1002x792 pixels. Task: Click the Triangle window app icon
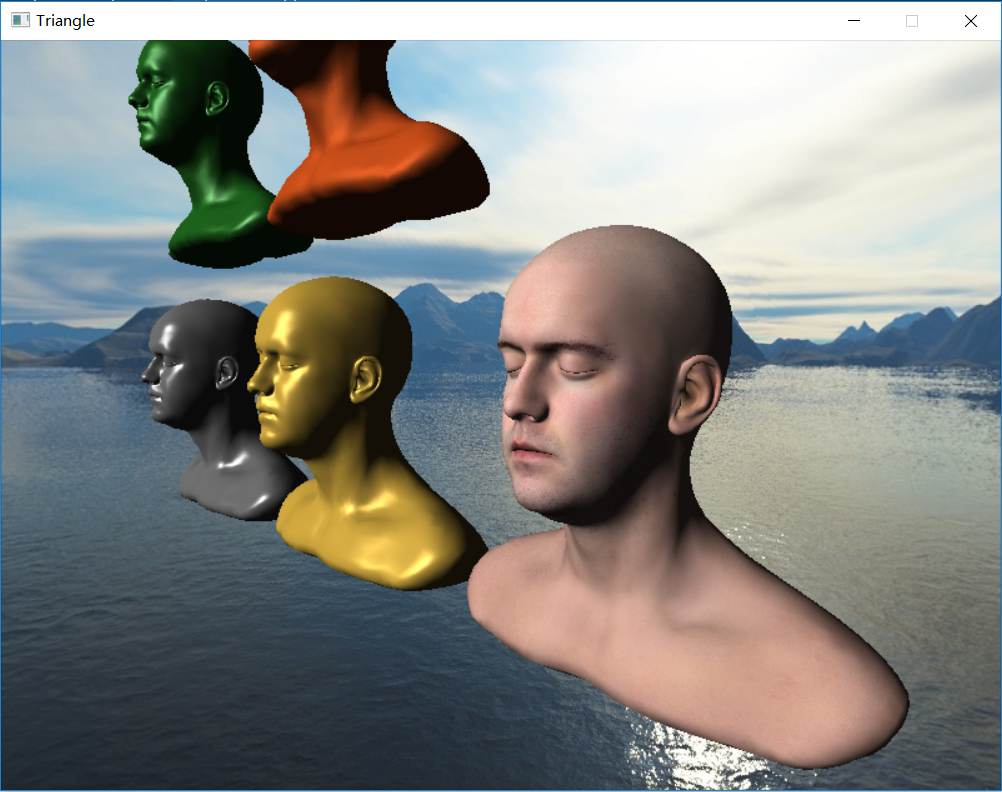tap(20, 20)
